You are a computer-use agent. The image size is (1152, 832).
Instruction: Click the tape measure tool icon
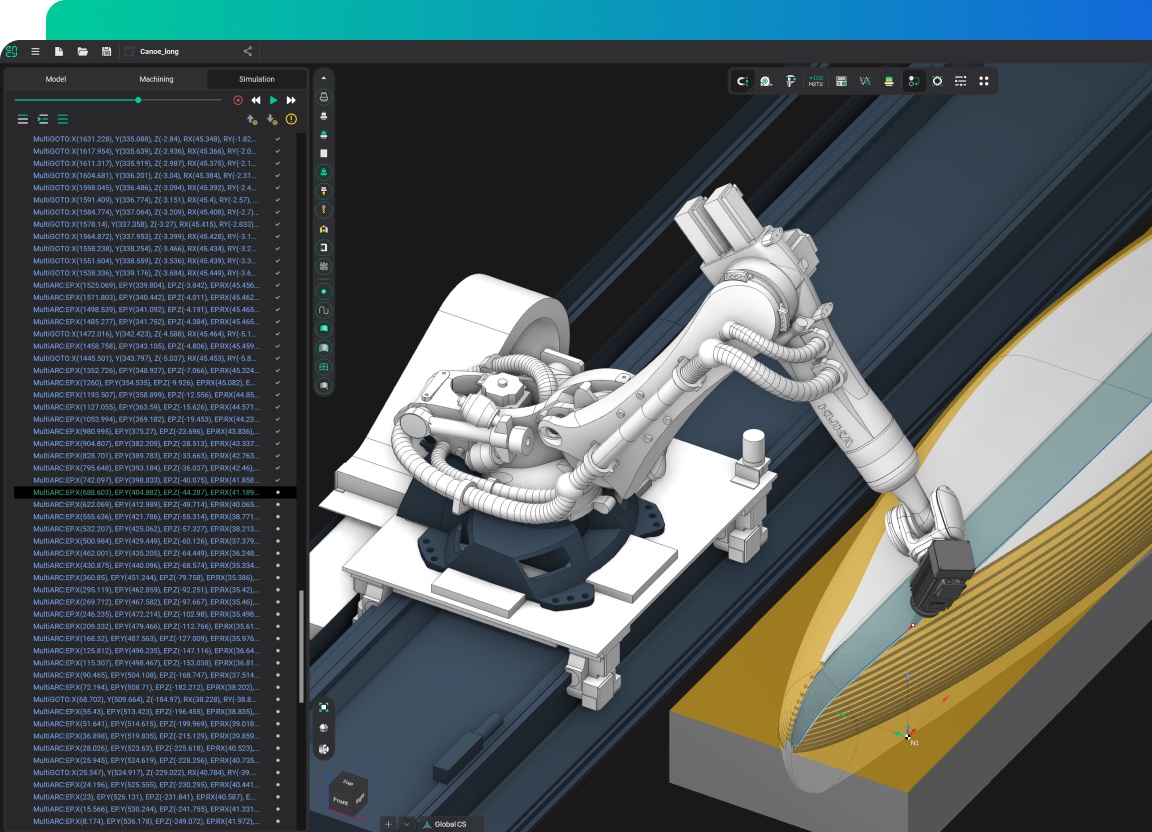pyautogui.click(x=766, y=81)
